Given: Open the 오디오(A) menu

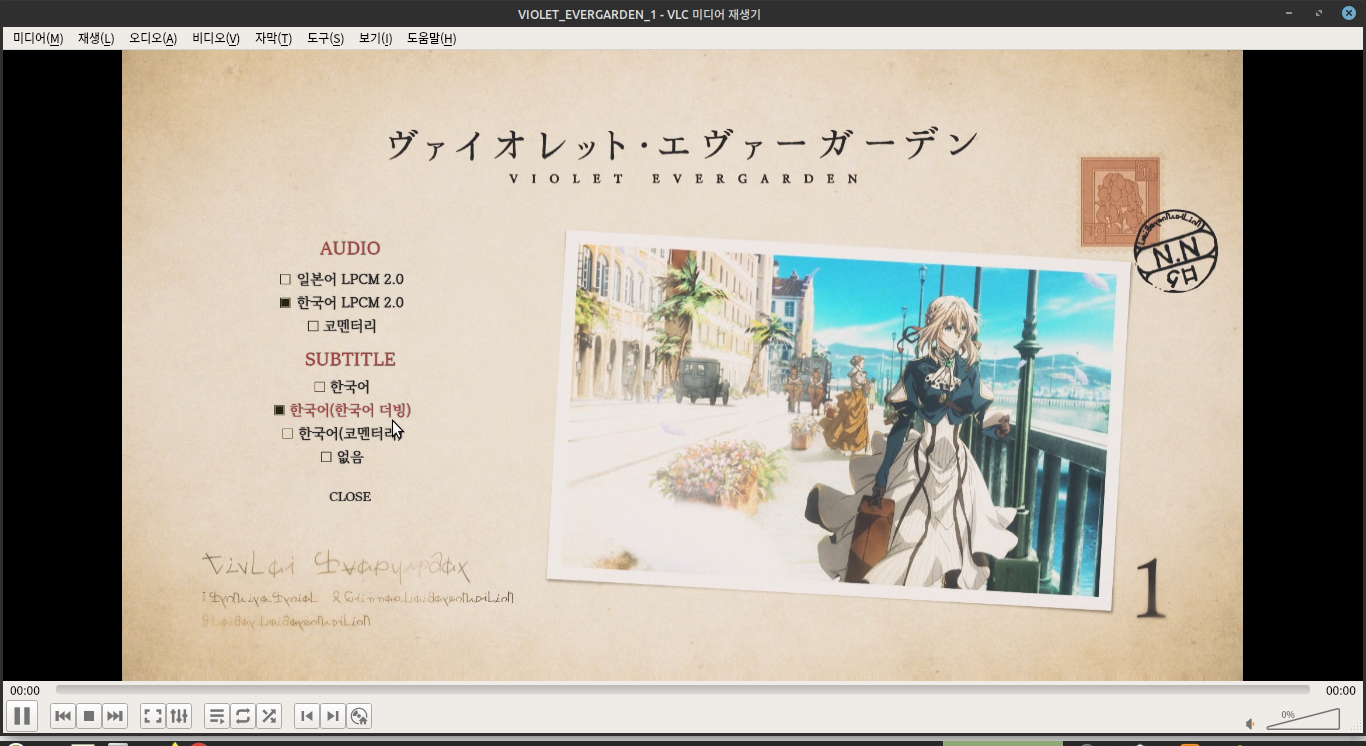Looking at the screenshot, I should 153,38.
